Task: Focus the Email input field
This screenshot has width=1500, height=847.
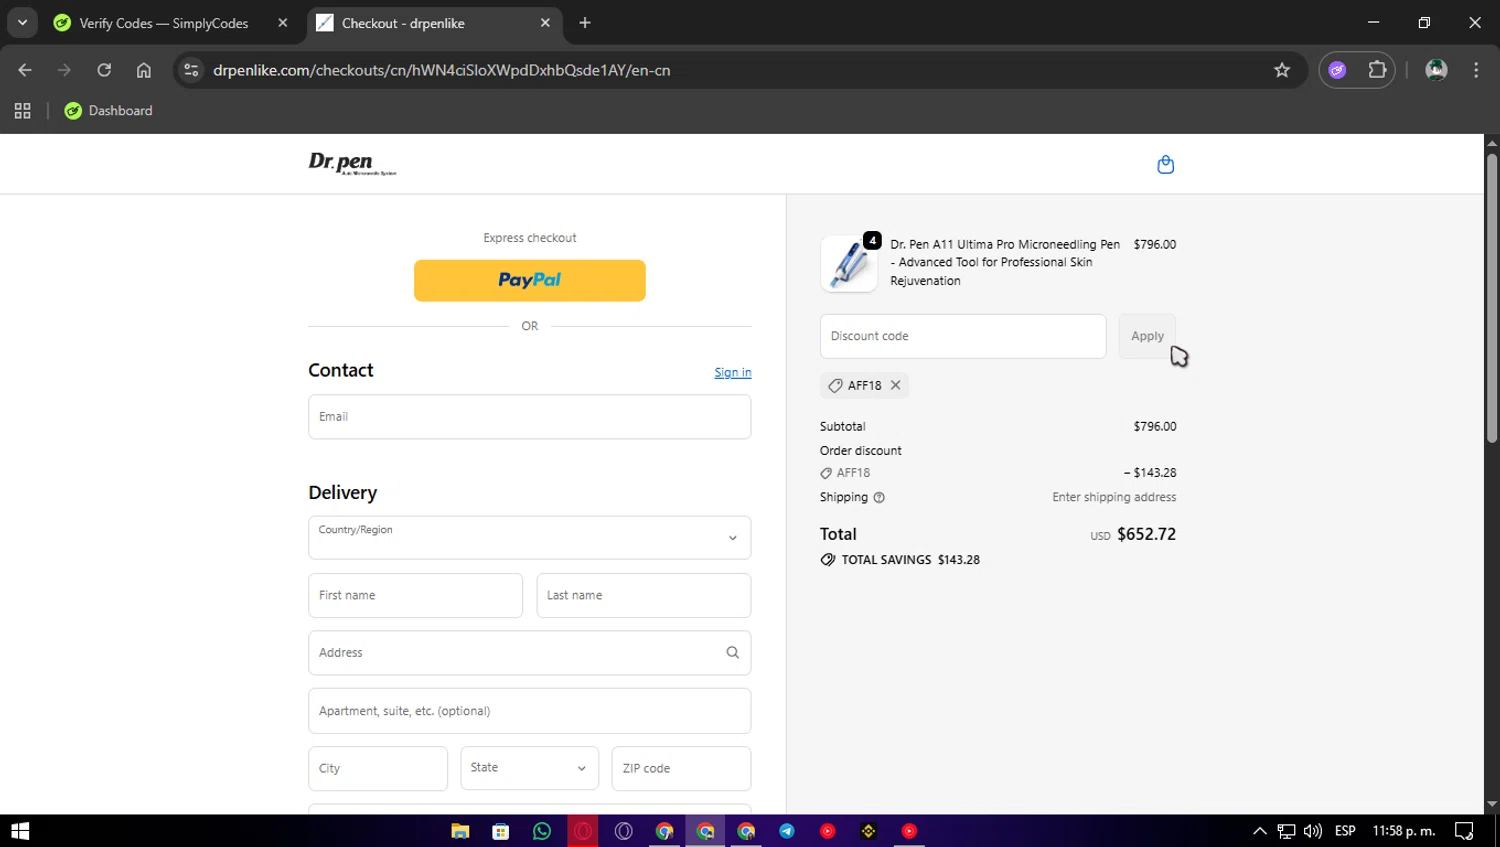Action: (530, 417)
